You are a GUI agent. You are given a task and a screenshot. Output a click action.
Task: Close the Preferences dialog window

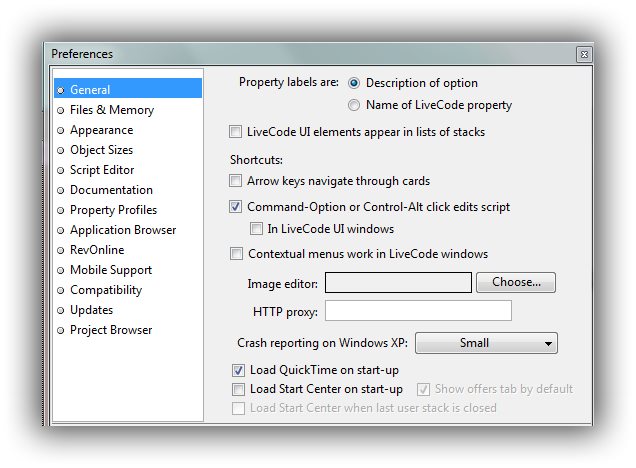click(583, 54)
